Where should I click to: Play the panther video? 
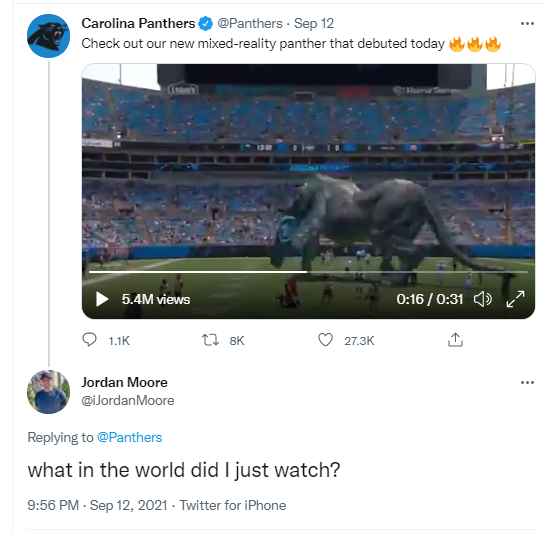tap(102, 299)
